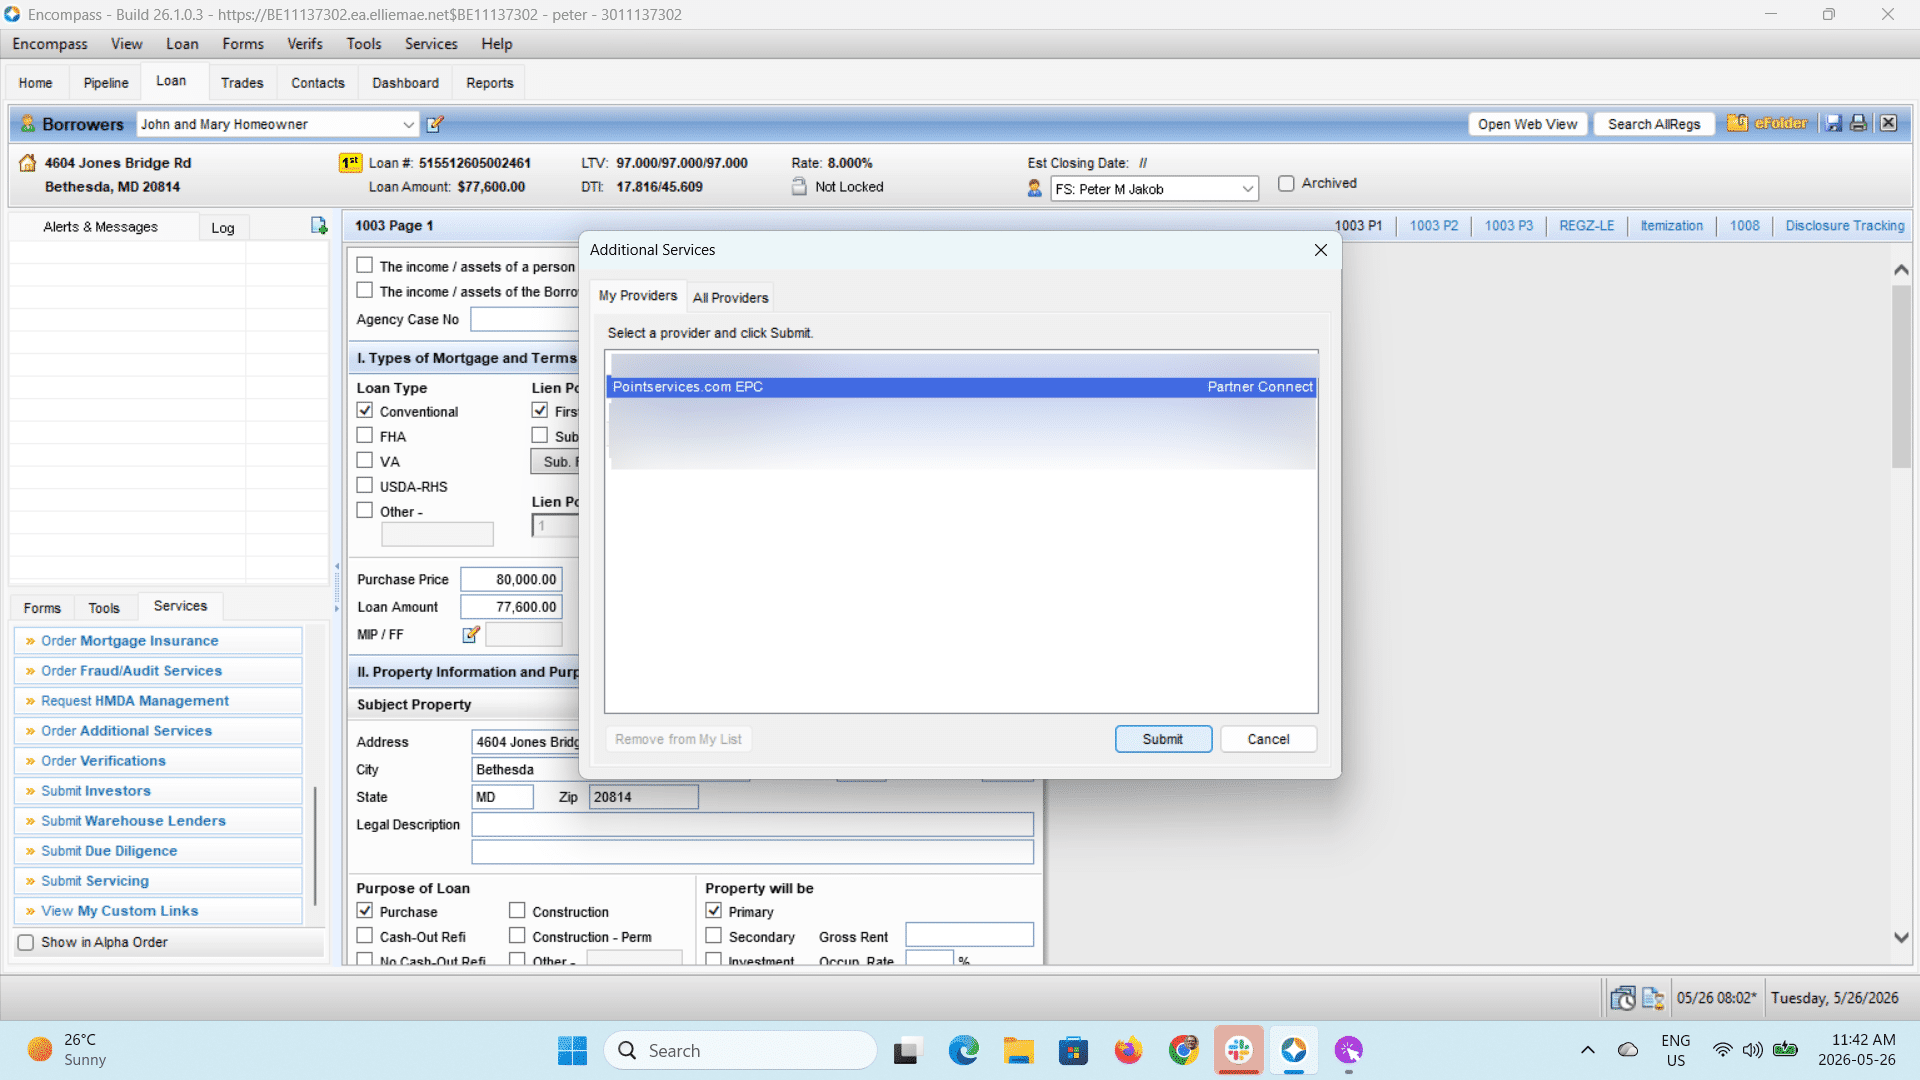This screenshot has height=1080, width=1920.
Task: Select the Pointservices.com EPC provider row
Action: (x=961, y=387)
